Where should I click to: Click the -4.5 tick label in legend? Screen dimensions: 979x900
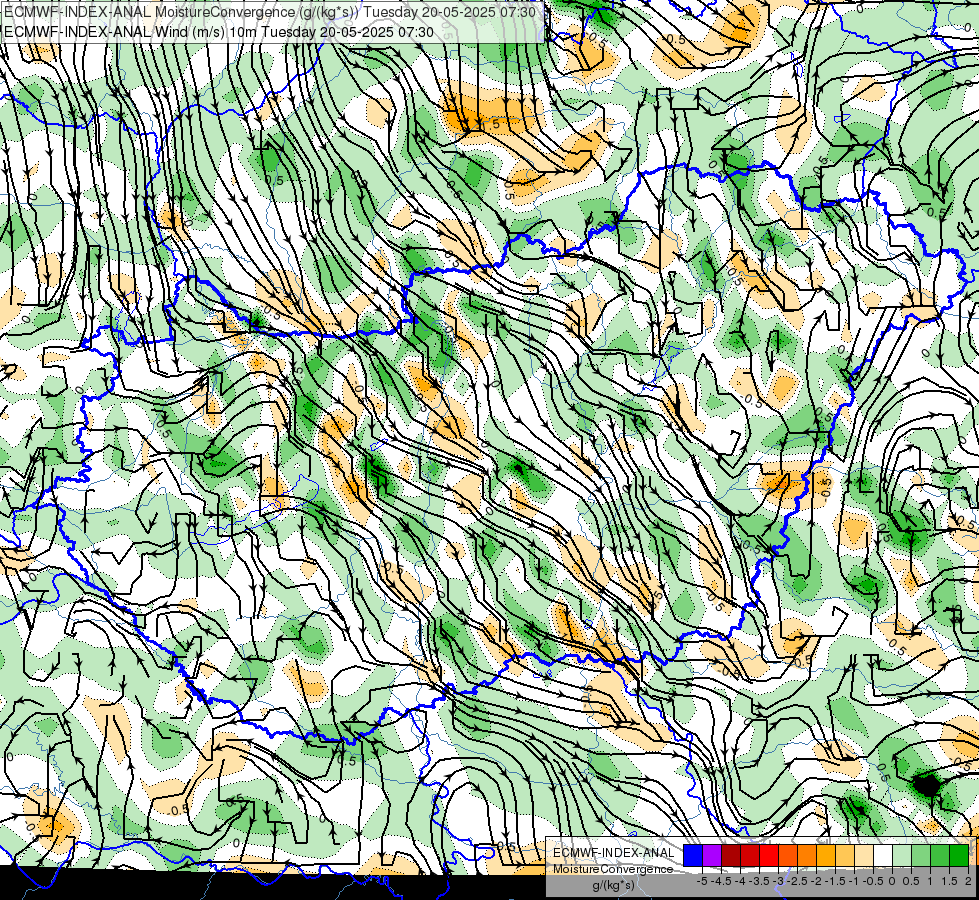click(x=721, y=881)
